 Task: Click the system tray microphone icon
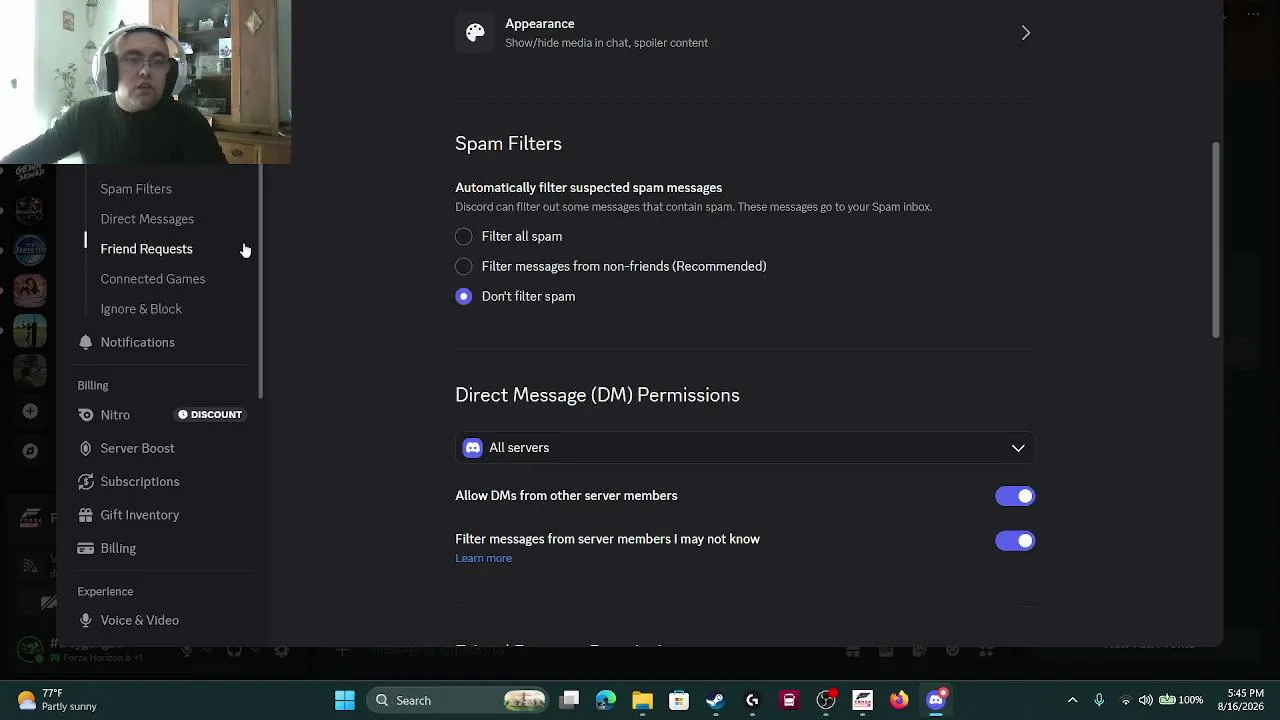pos(1099,700)
